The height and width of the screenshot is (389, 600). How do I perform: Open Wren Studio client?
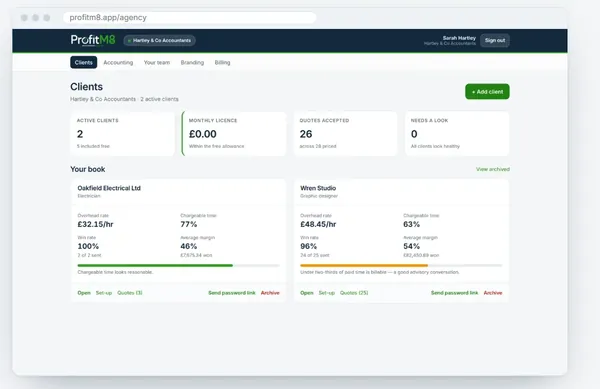(307, 293)
